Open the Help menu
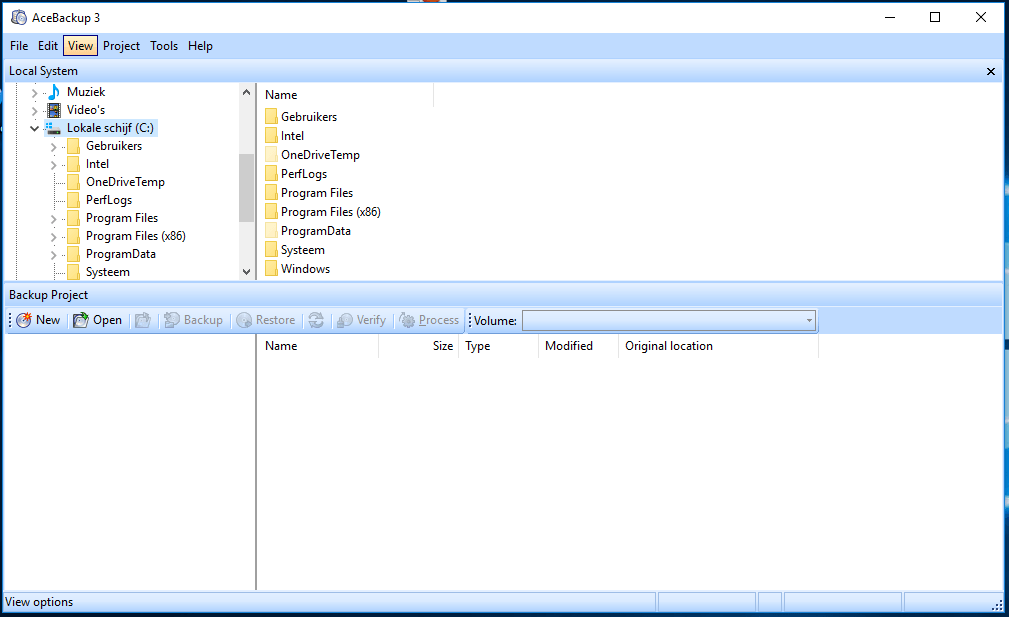 200,46
